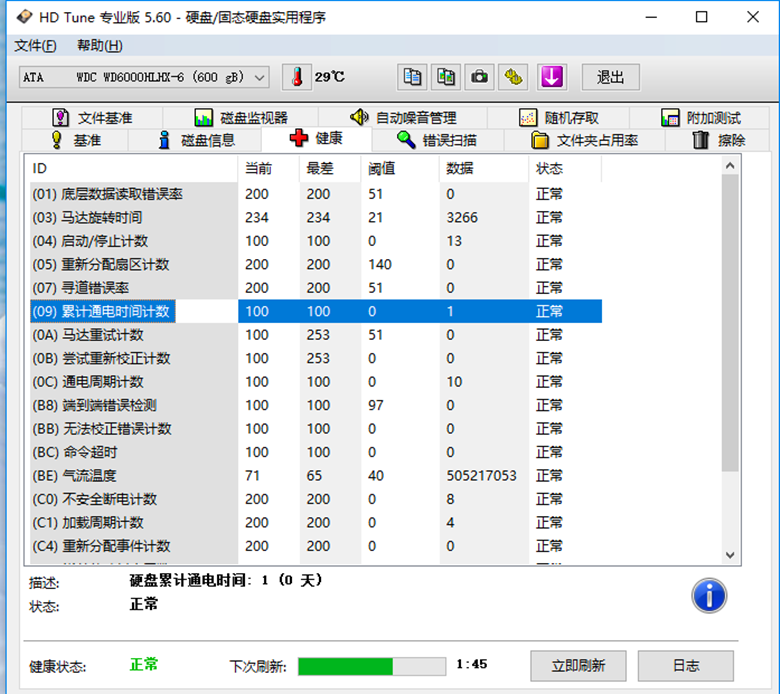This screenshot has height=694, width=780.
Task: Switch to the 擦除 tab
Action: (718, 140)
